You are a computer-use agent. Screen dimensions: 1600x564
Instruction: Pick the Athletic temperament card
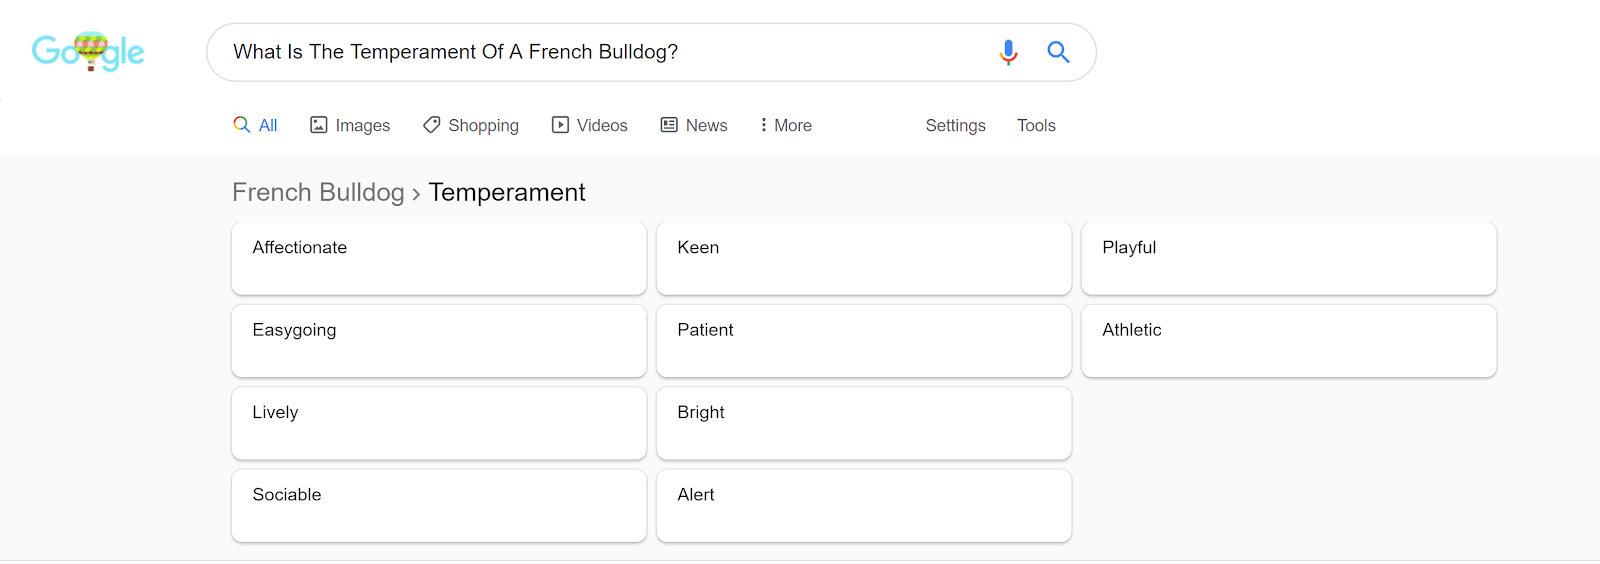coord(1289,341)
